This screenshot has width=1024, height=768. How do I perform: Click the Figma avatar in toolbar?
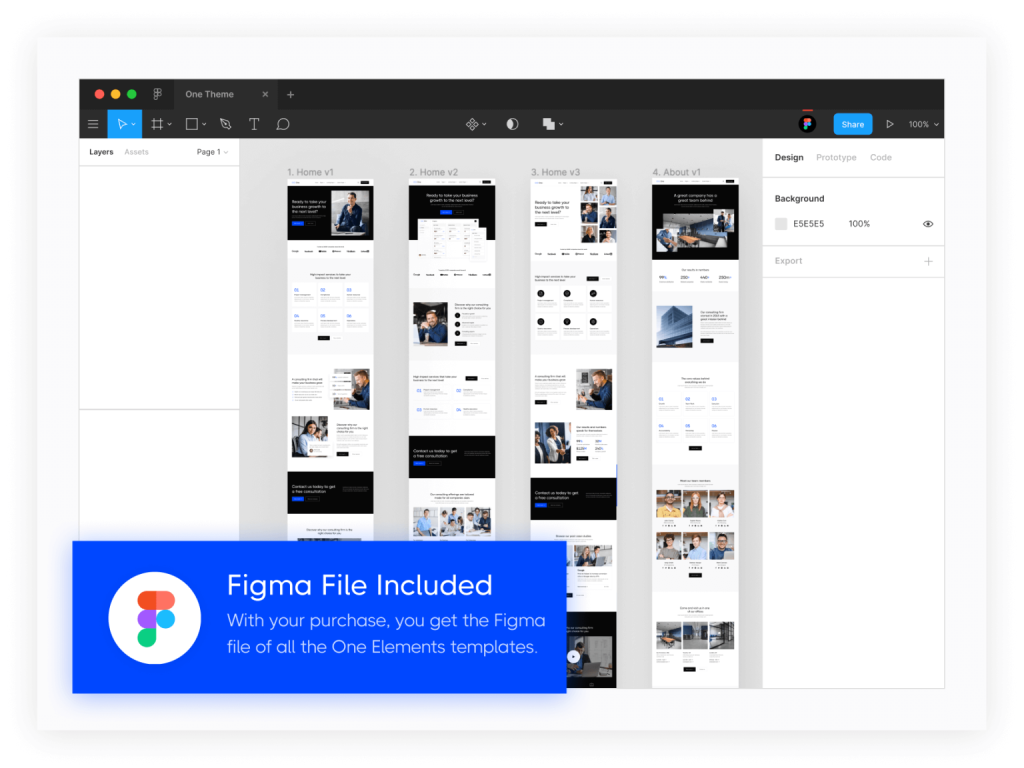coord(807,124)
